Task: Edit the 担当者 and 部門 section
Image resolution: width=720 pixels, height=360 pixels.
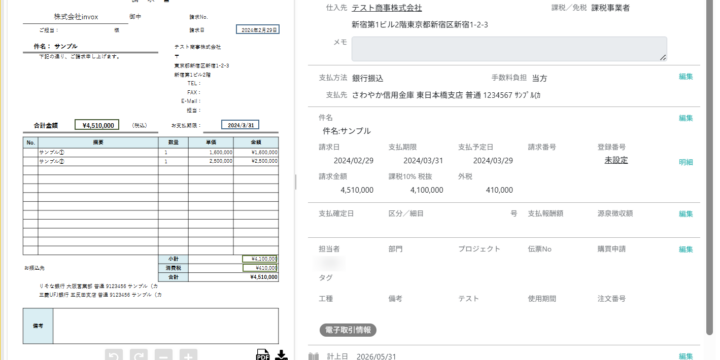Action: click(686, 249)
